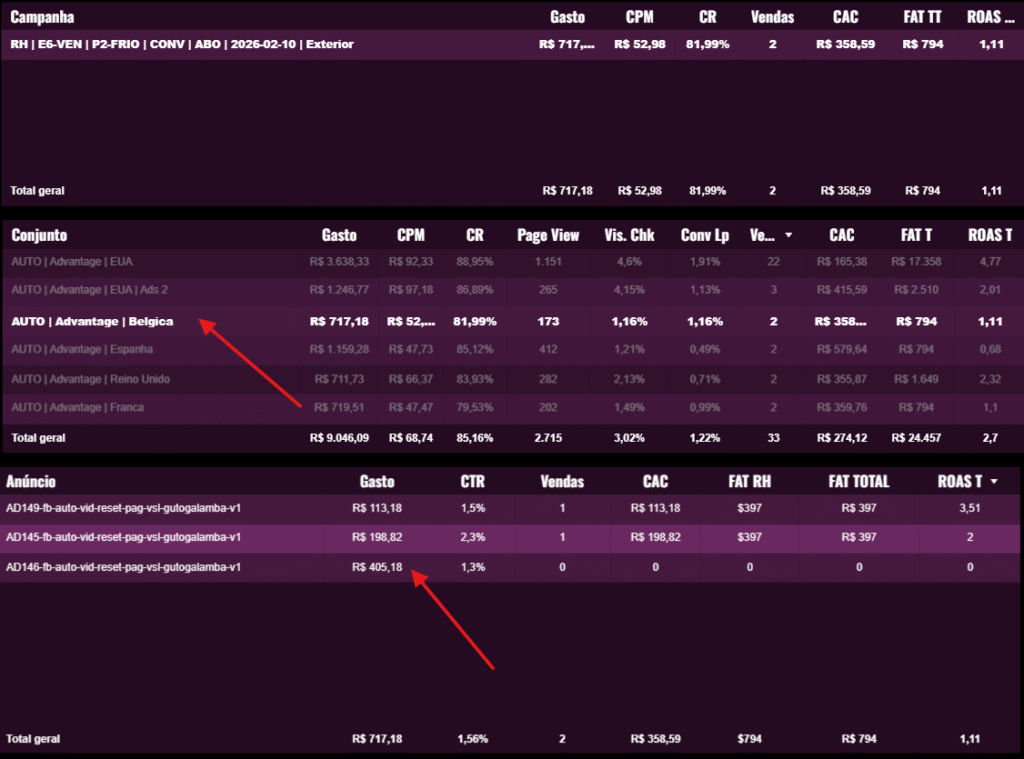Screen dimensions: 1024x759
Task: Sort by CTR column in Anúncio table
Action: pyautogui.click(x=473, y=481)
